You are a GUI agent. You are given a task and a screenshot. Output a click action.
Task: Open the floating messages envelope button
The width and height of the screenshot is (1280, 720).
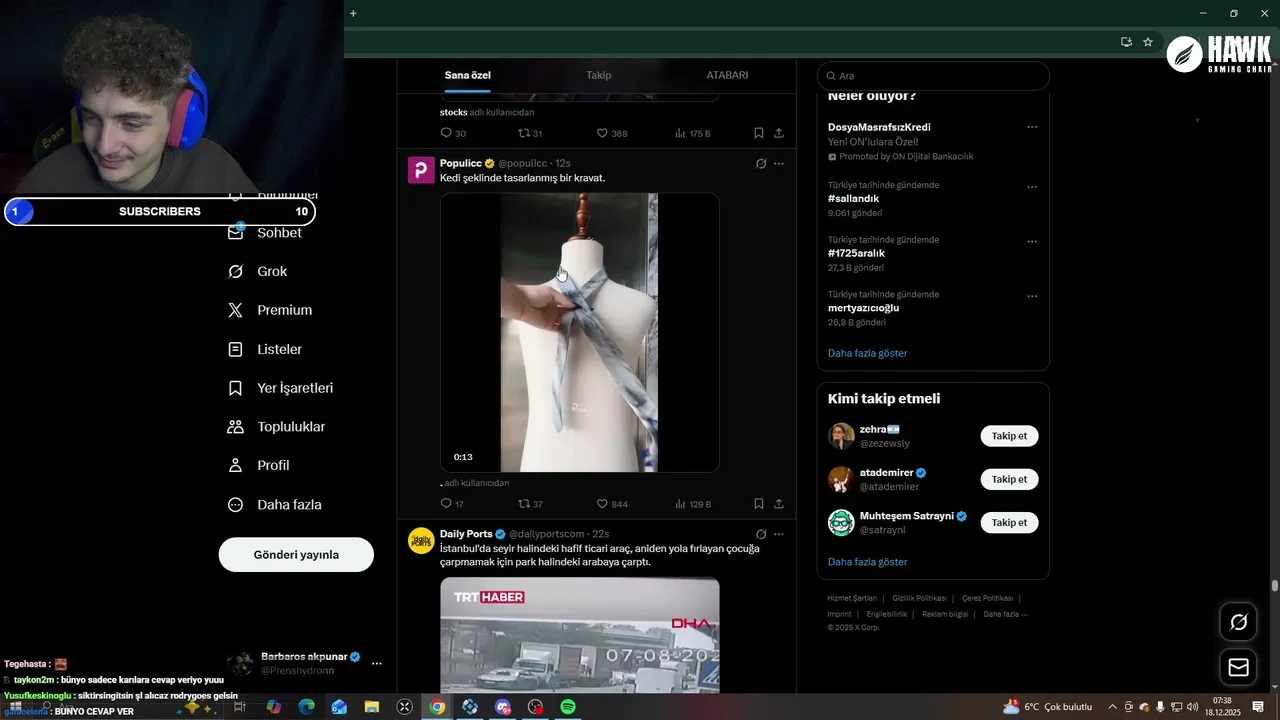click(1239, 667)
